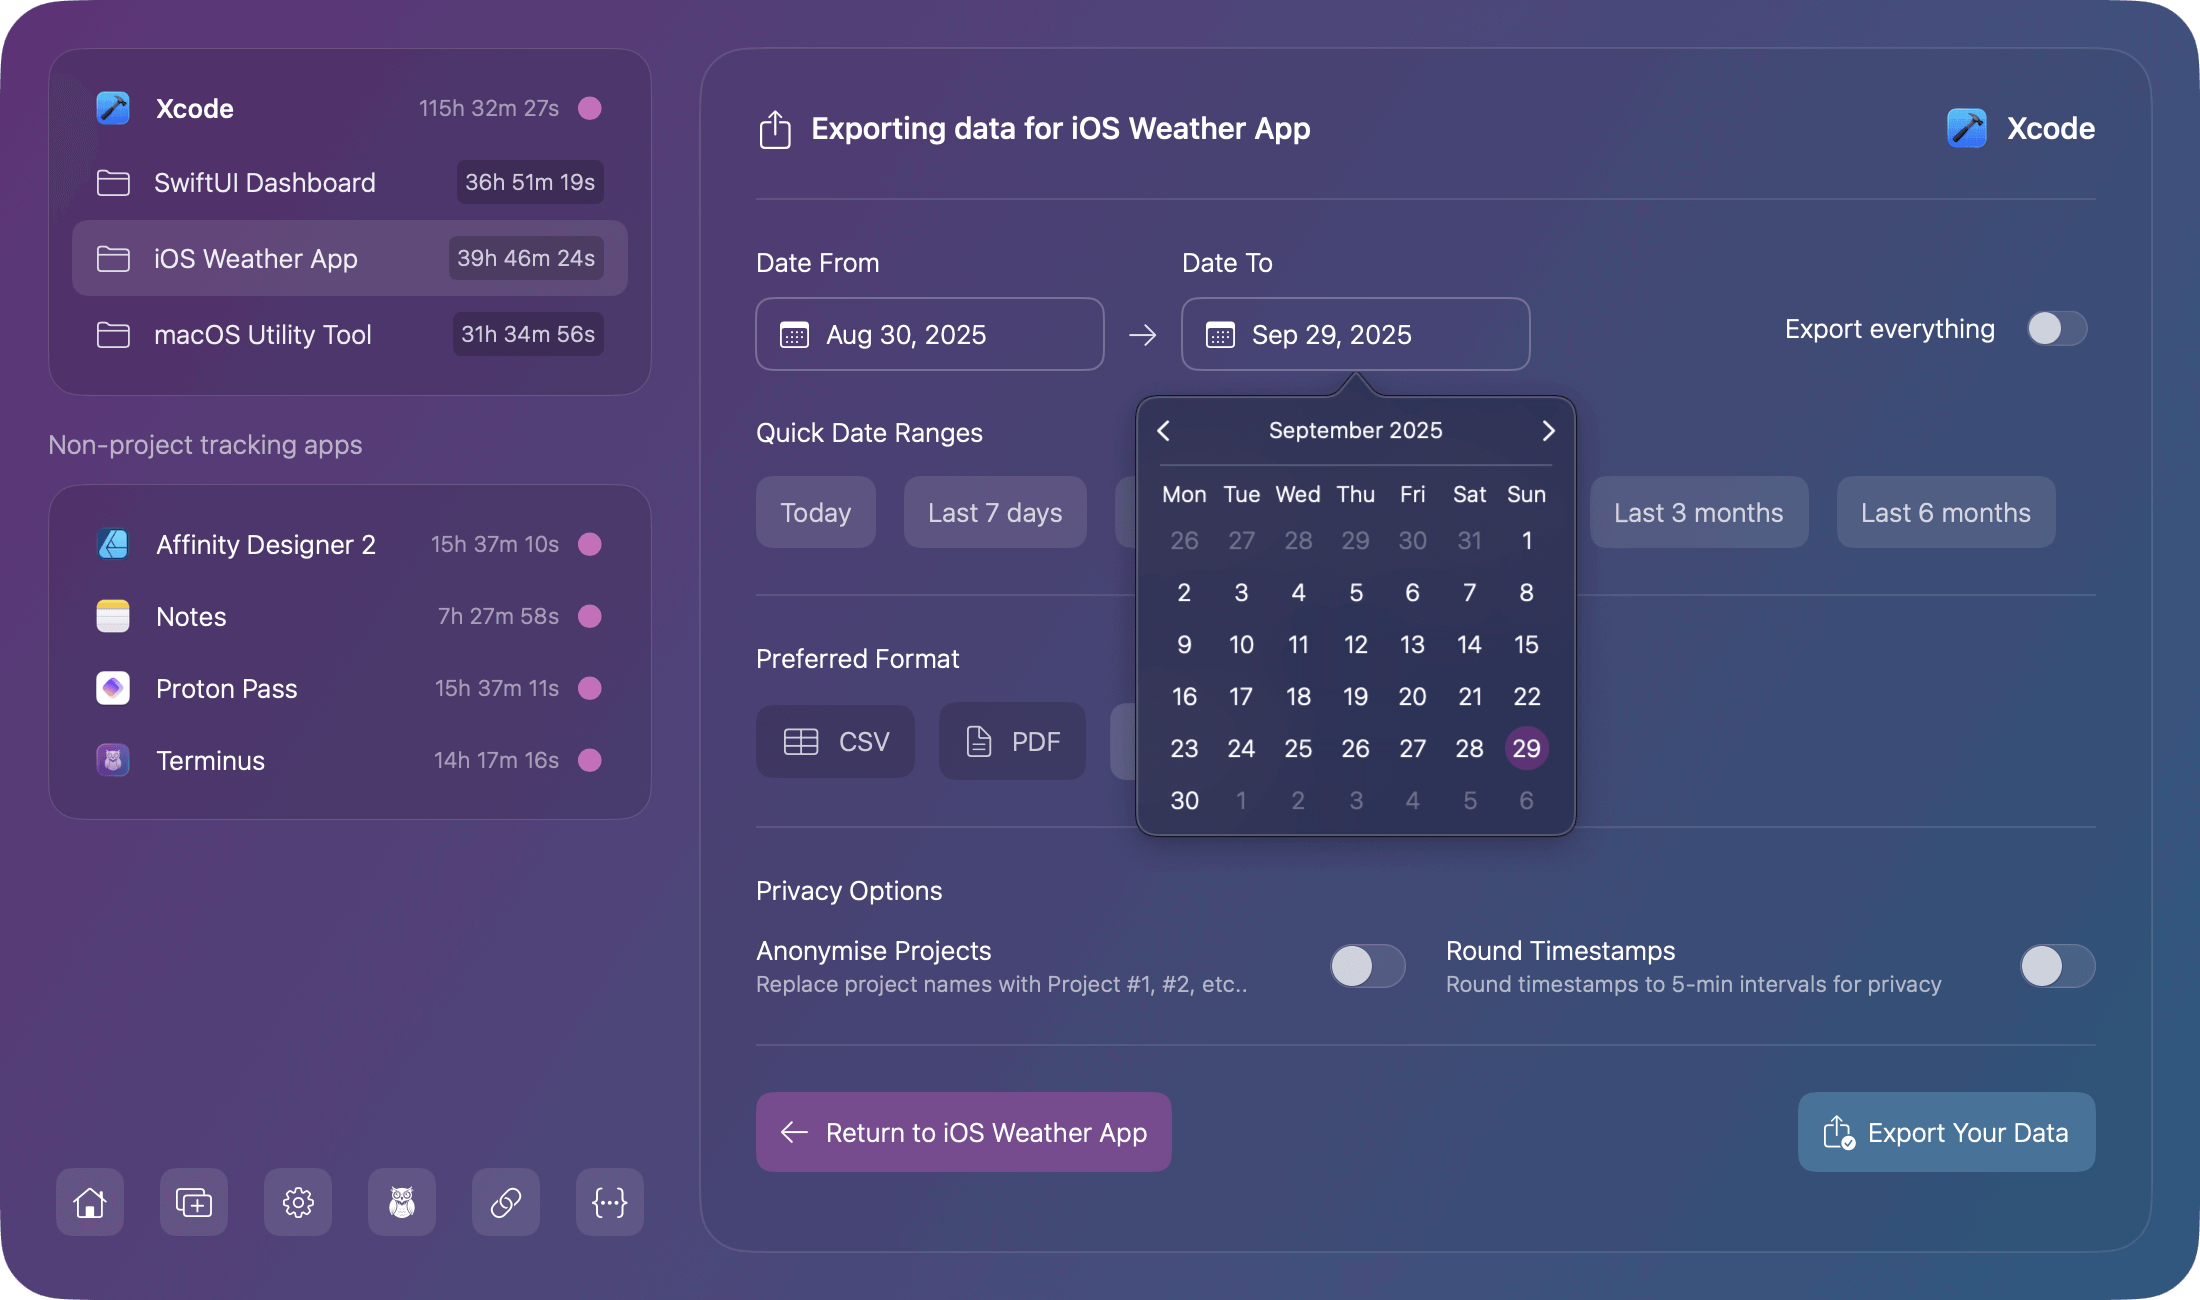Enable the Export everything toggle
The image size is (2200, 1300).
(x=2055, y=328)
